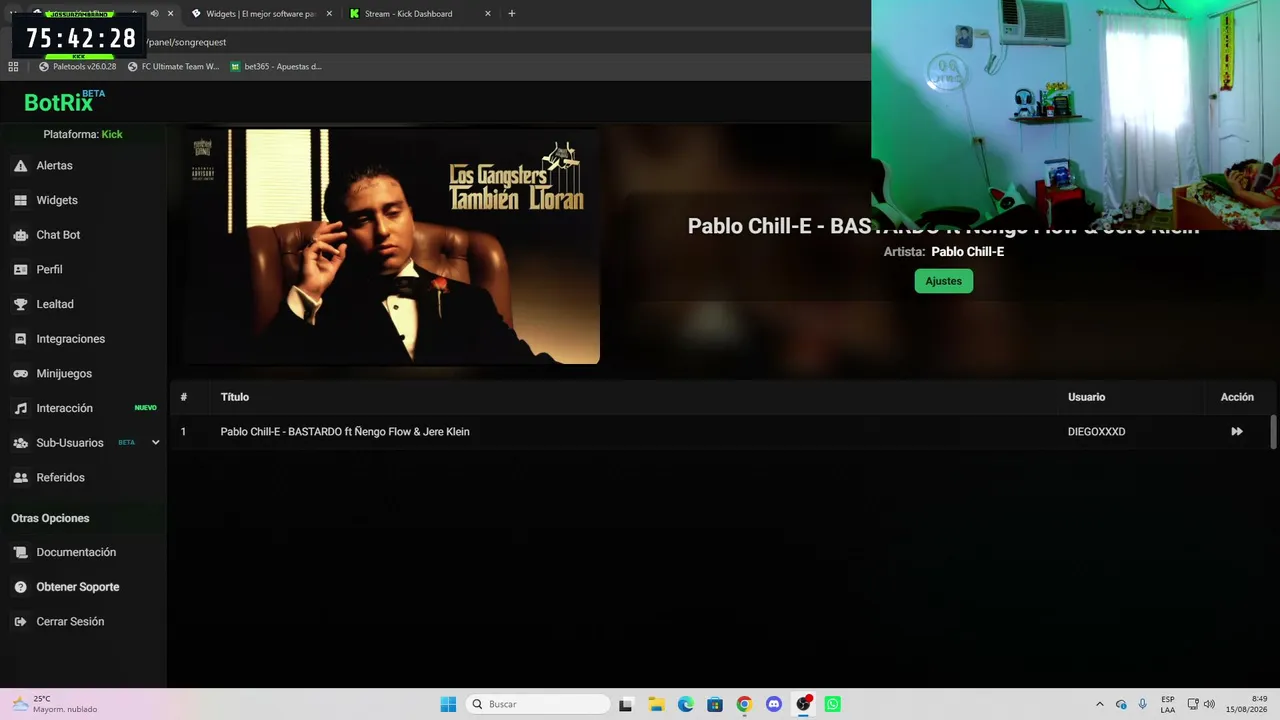Click the Documentación icon
Image resolution: width=1280 pixels, height=720 pixels.
20,553
